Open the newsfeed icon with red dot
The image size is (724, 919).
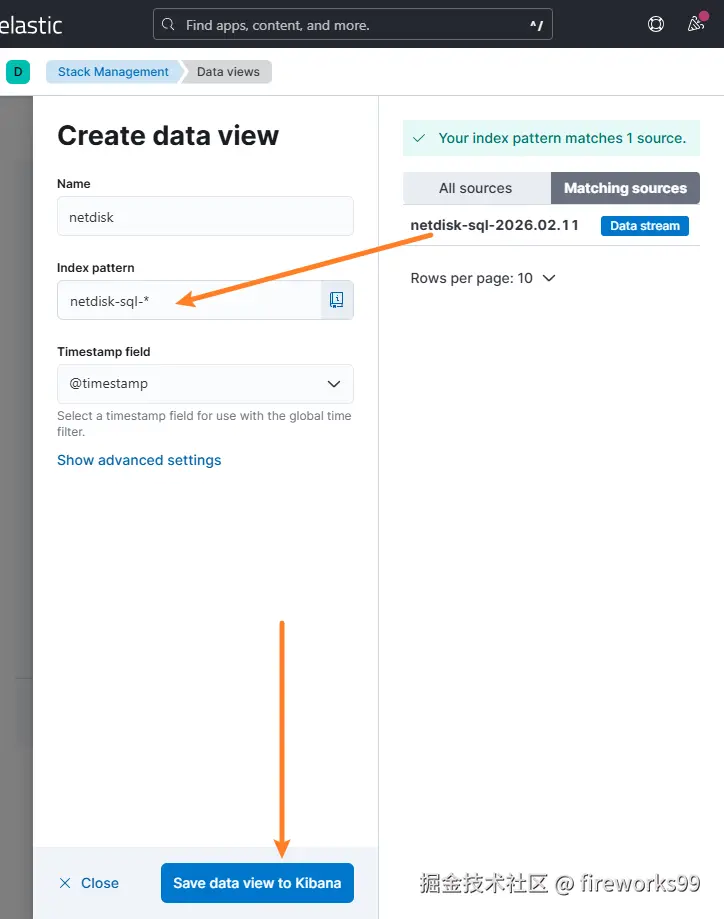697,25
